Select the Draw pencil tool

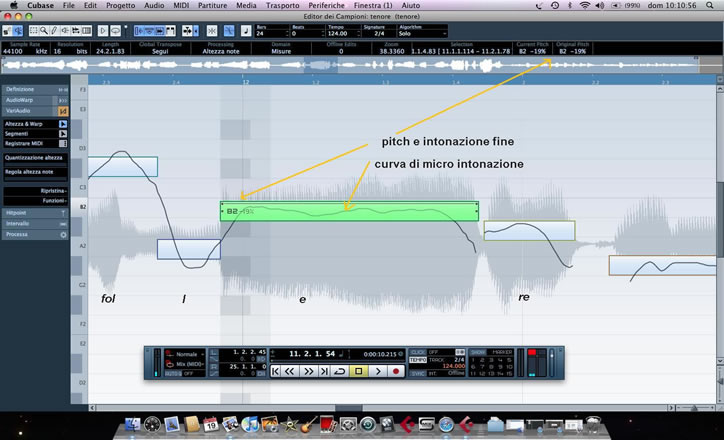point(54,31)
